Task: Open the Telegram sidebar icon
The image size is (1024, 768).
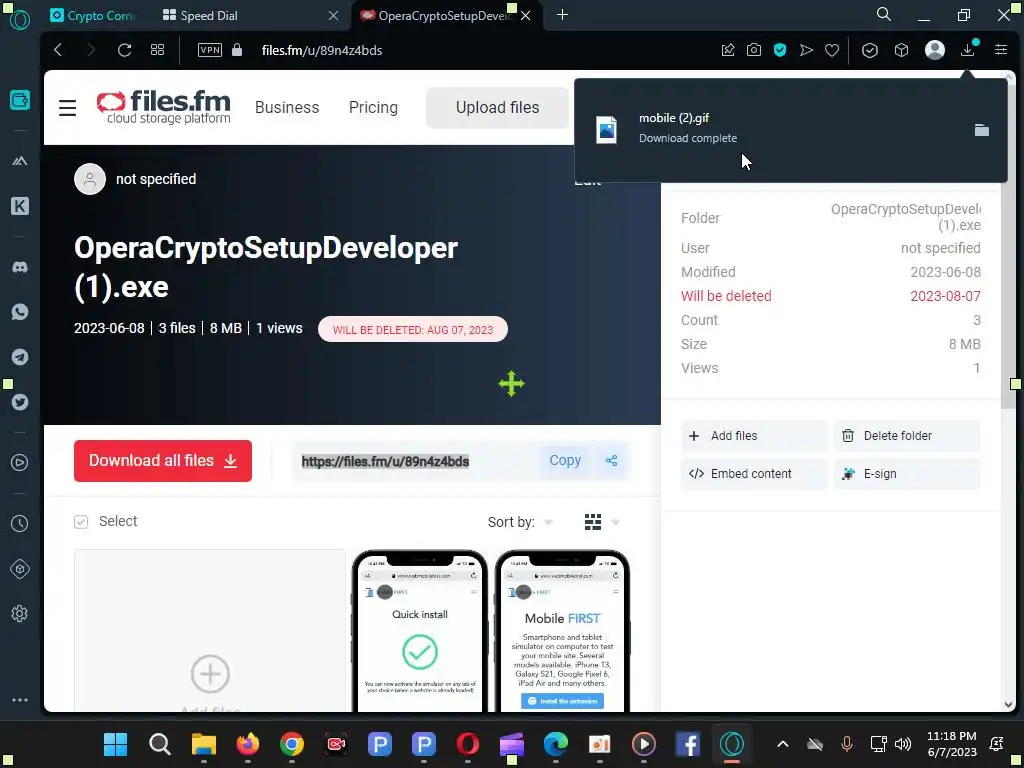Action: (20, 357)
